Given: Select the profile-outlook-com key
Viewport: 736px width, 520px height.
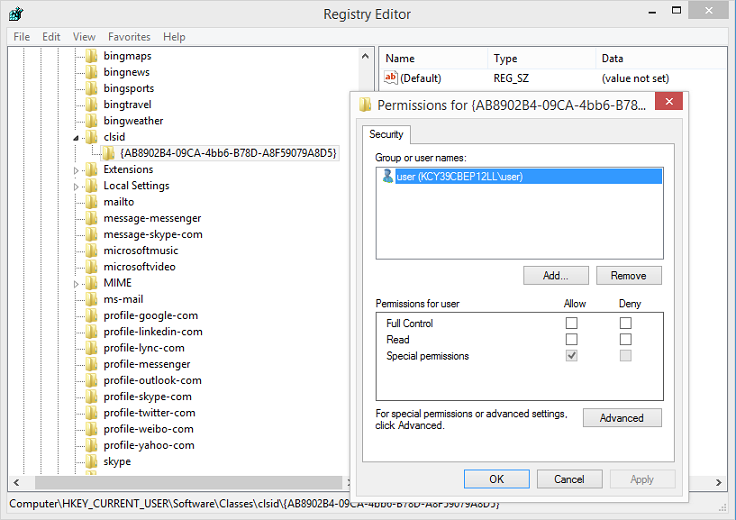Looking at the screenshot, I should pyautogui.click(x=153, y=380).
